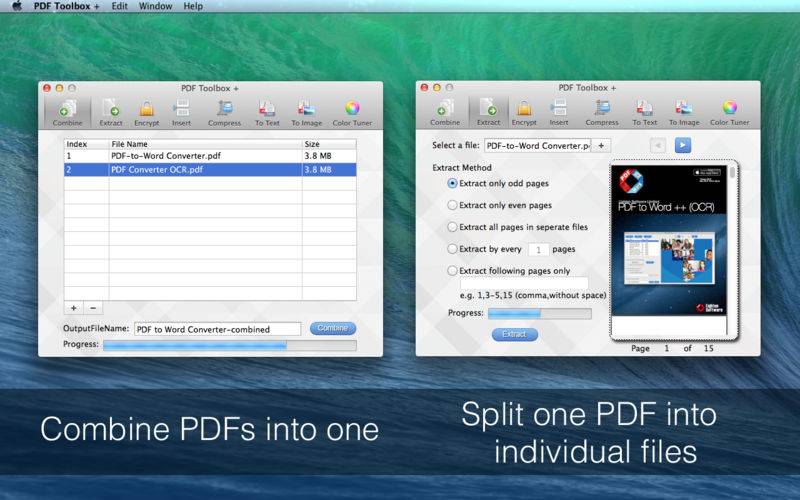Choose Extract following pages only
The width and height of the screenshot is (800, 500).
click(x=509, y=271)
